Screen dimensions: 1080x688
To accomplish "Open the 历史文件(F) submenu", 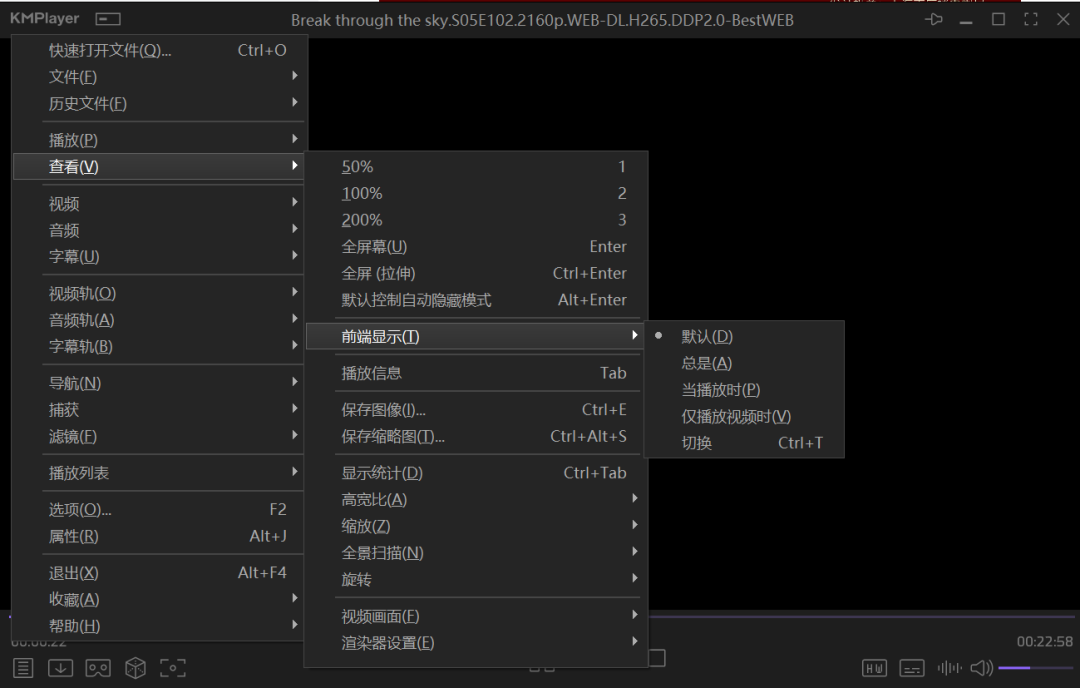I will point(158,103).
